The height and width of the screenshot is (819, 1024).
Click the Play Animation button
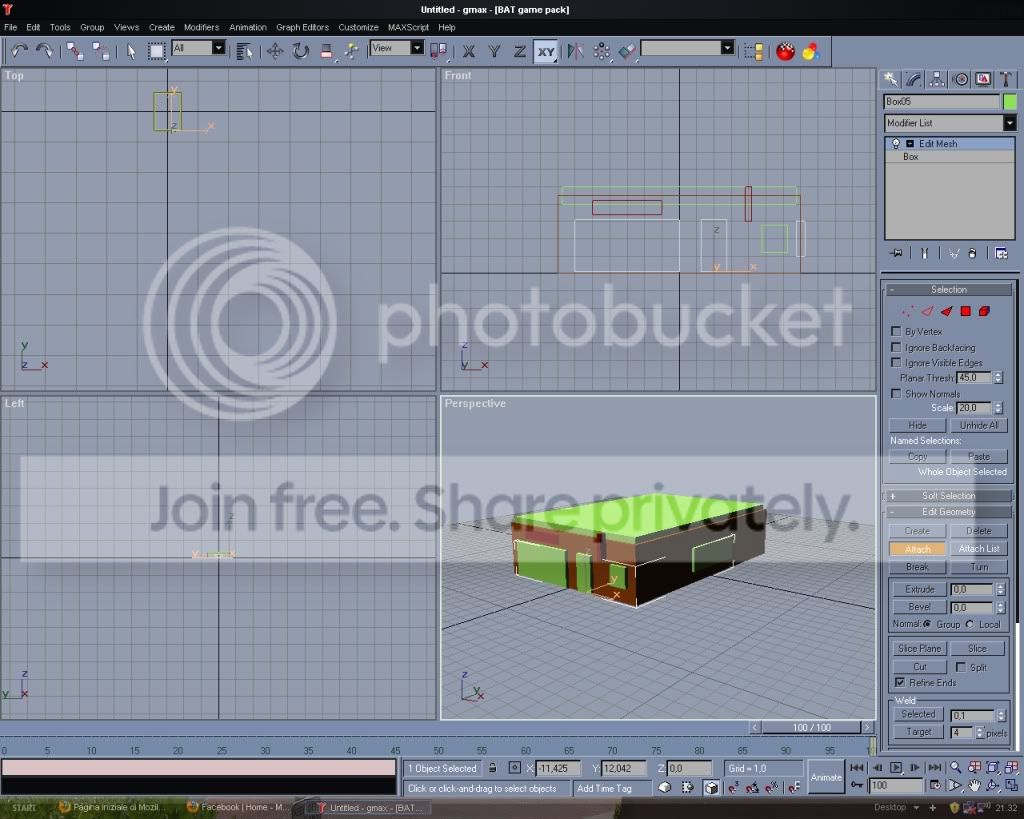pos(896,767)
